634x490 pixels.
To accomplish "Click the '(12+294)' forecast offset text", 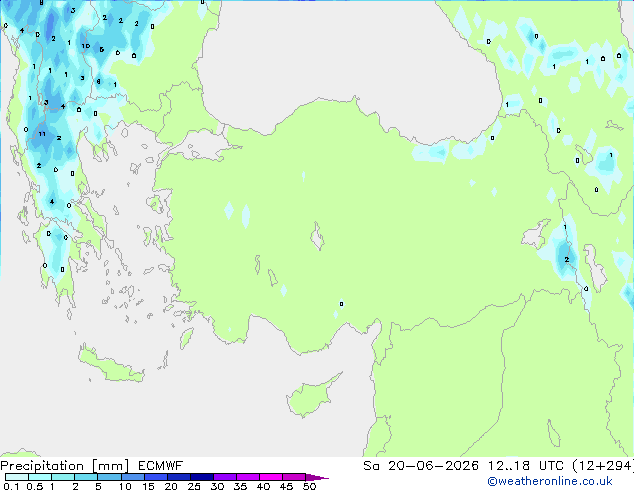I will (603, 466).
